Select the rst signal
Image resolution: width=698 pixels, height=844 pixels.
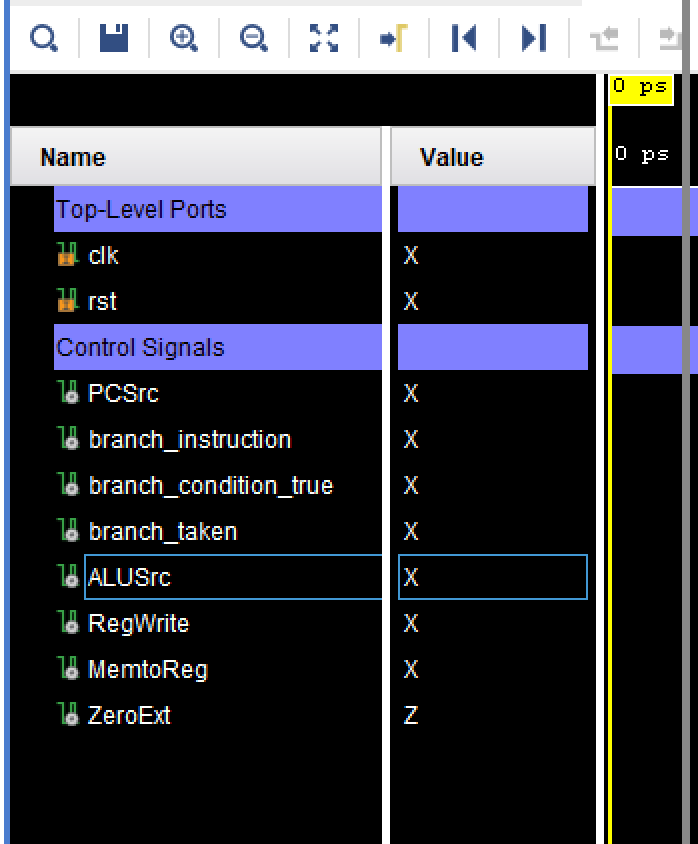tap(103, 302)
